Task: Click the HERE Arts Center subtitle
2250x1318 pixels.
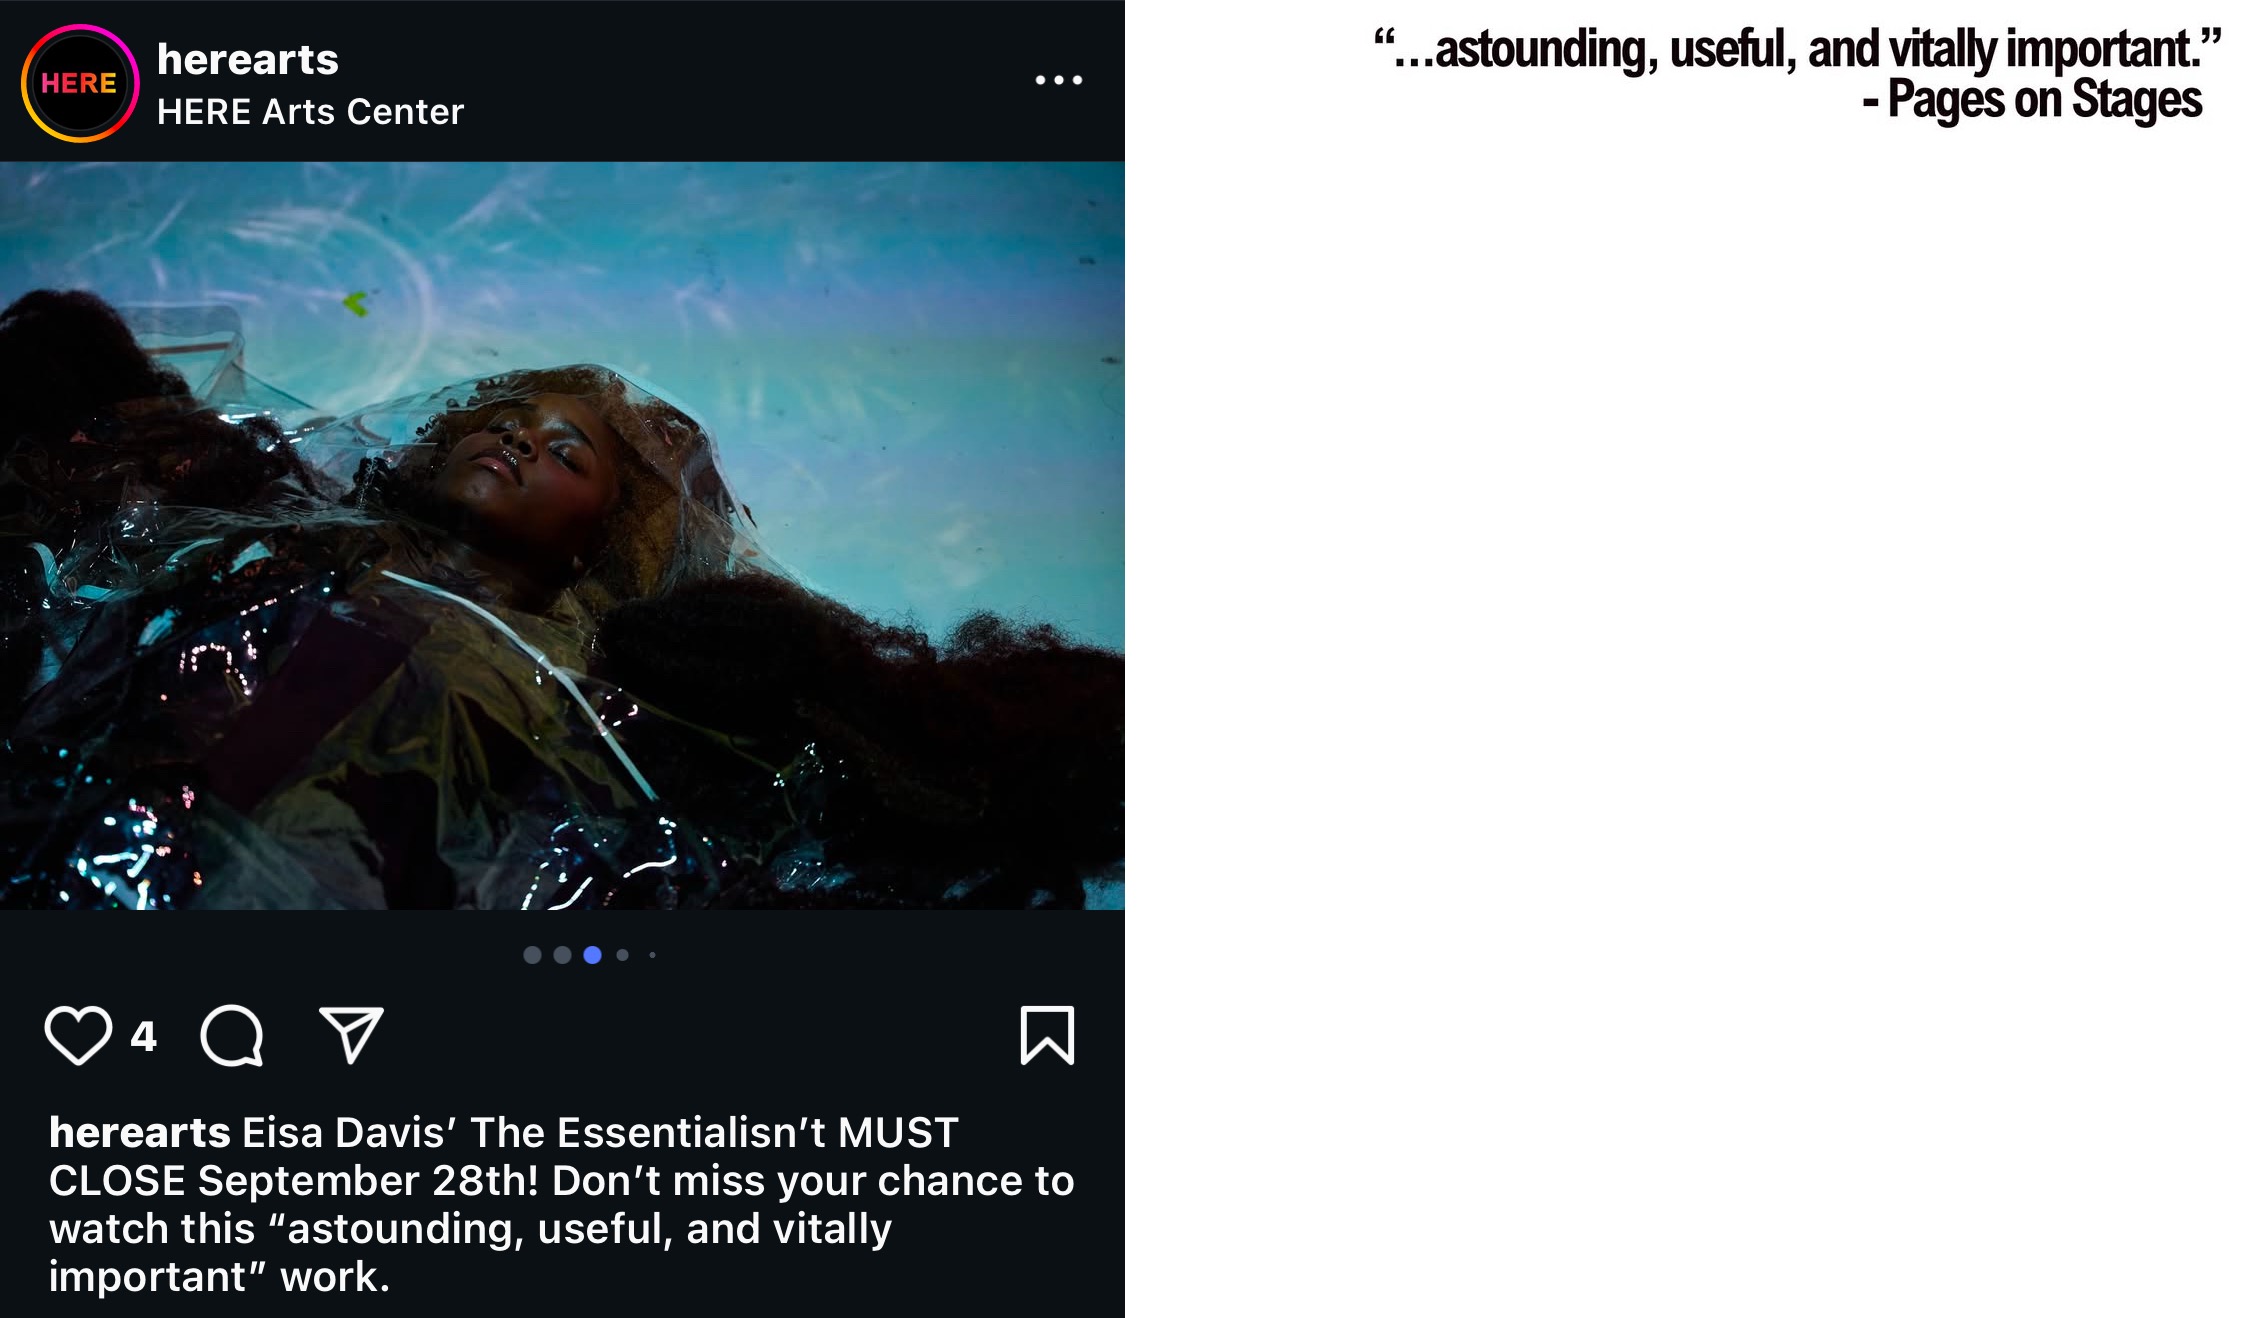Action: coord(310,112)
